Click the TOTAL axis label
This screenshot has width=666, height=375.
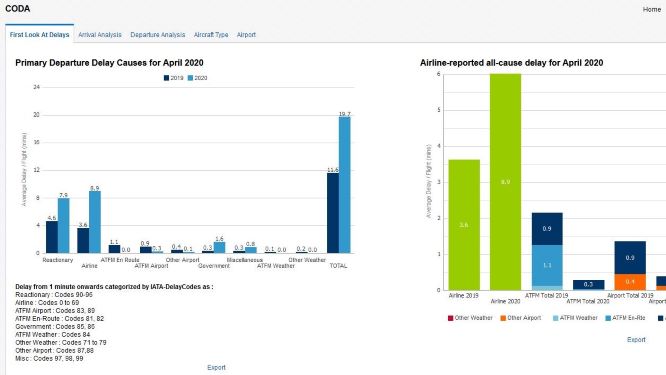pyautogui.click(x=339, y=266)
